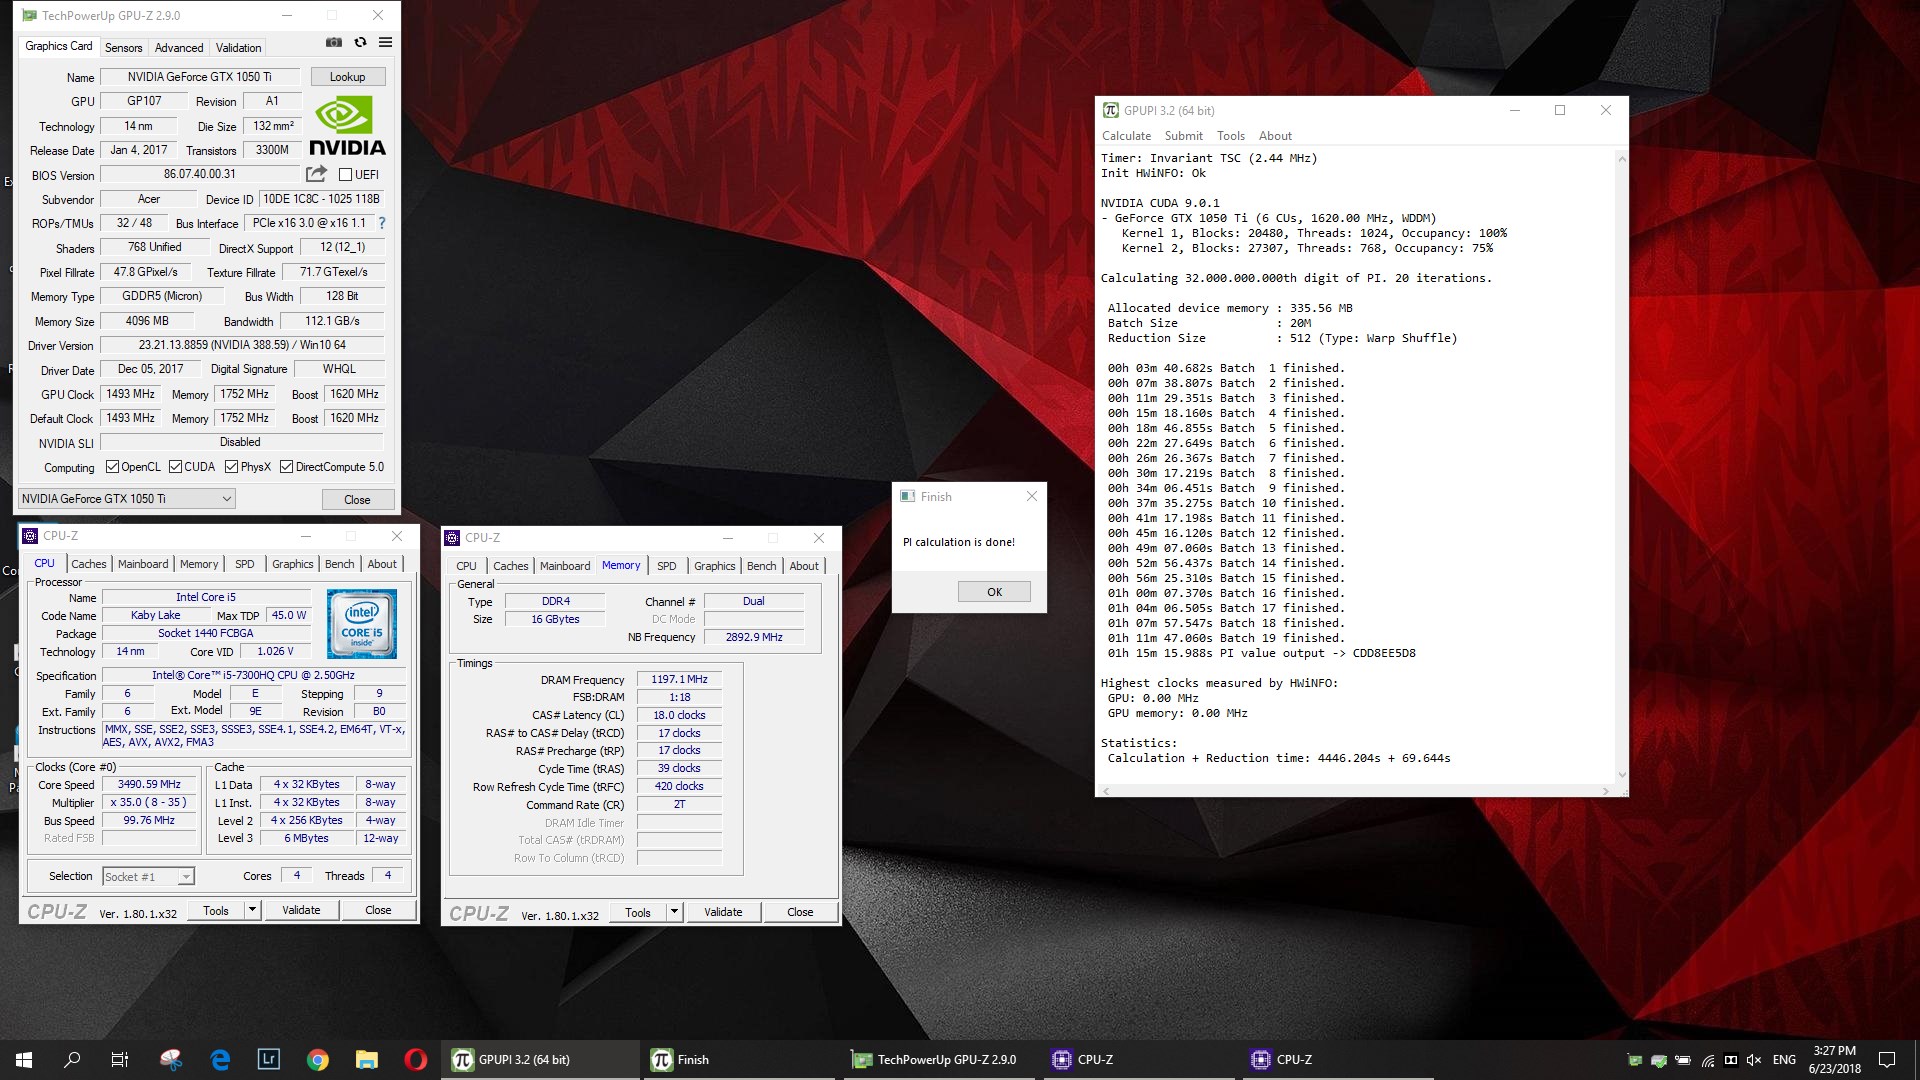Open About menu in GPUPI
Image resolution: width=1920 pixels, height=1080 pixels.
[x=1275, y=136]
